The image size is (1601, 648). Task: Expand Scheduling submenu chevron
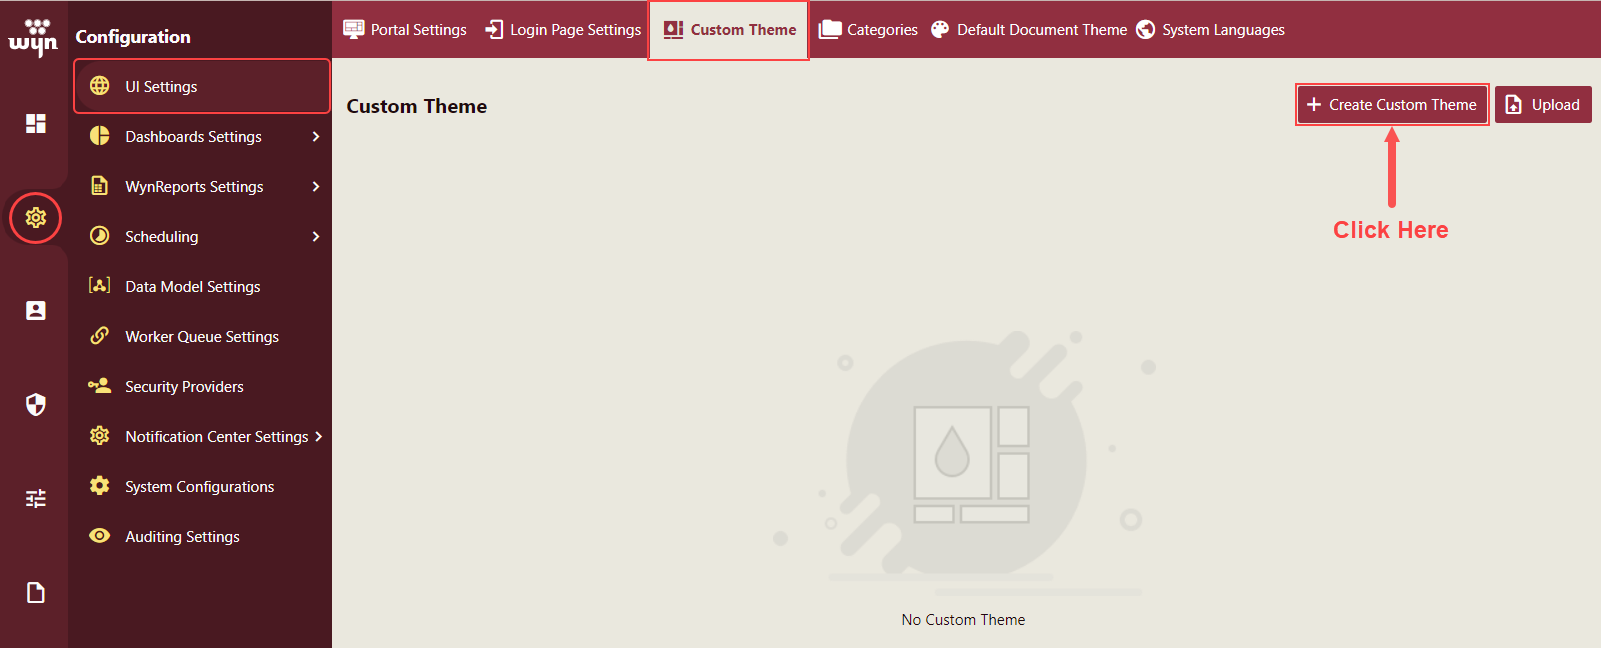tap(316, 236)
